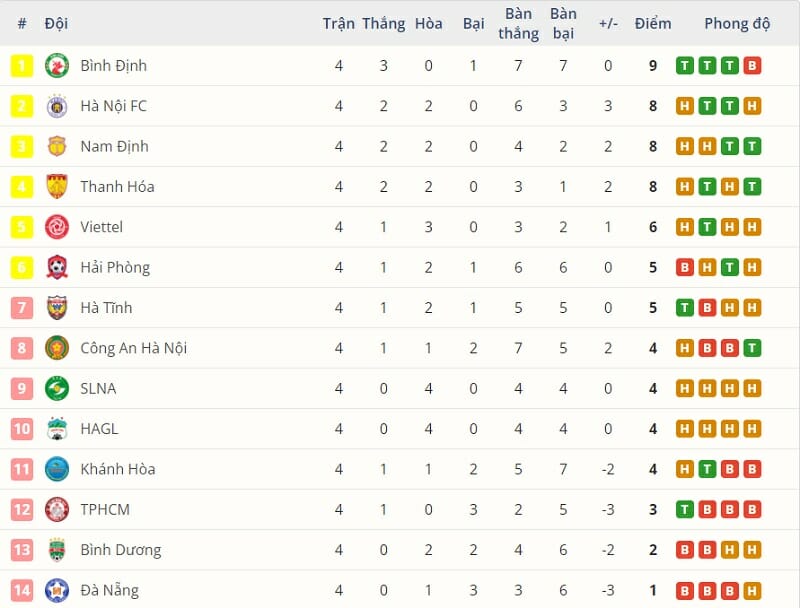Click the Khánh Hòa team name

click(117, 469)
